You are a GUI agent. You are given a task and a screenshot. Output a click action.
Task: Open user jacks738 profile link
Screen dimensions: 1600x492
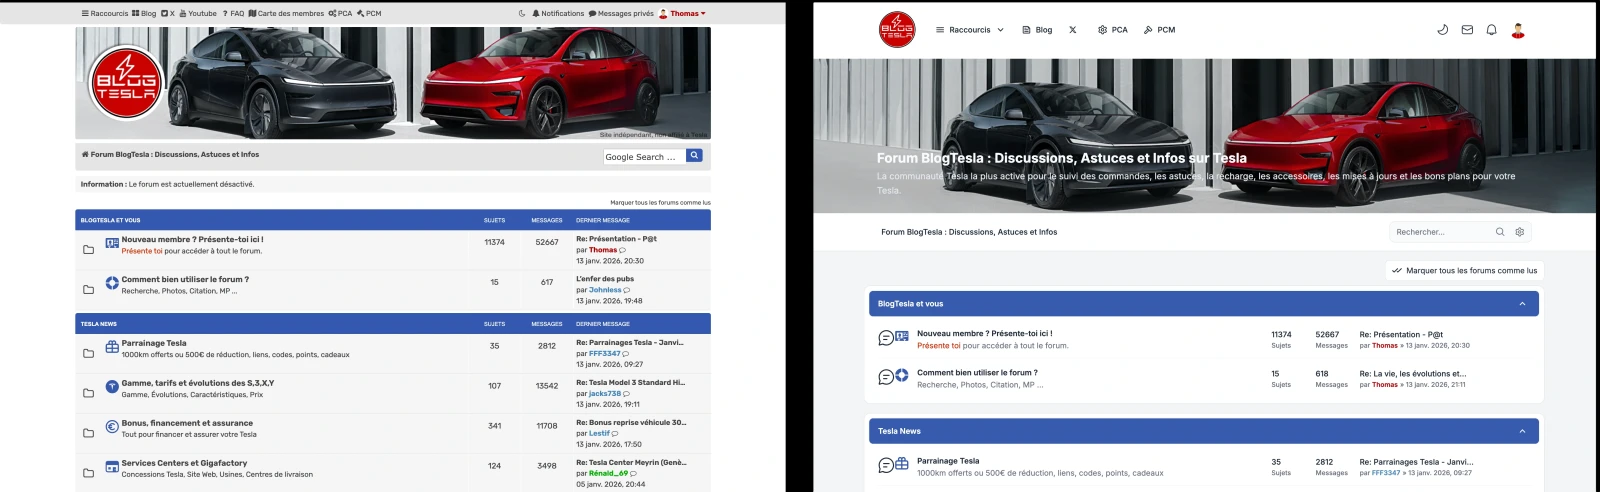point(605,394)
